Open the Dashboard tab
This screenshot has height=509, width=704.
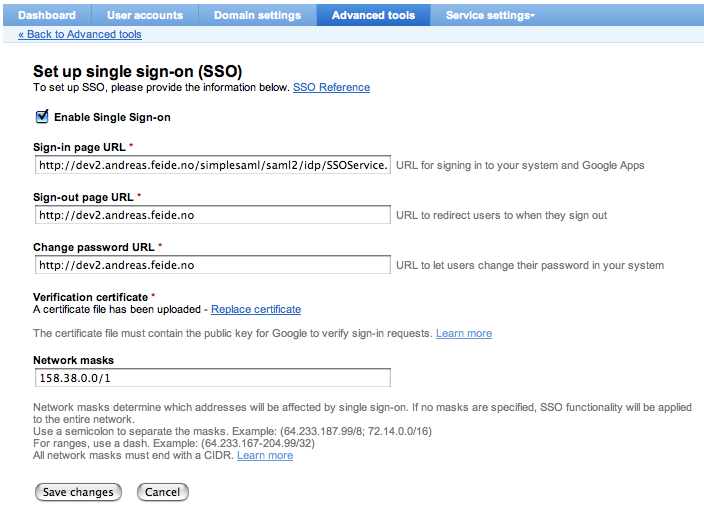[x=47, y=15]
